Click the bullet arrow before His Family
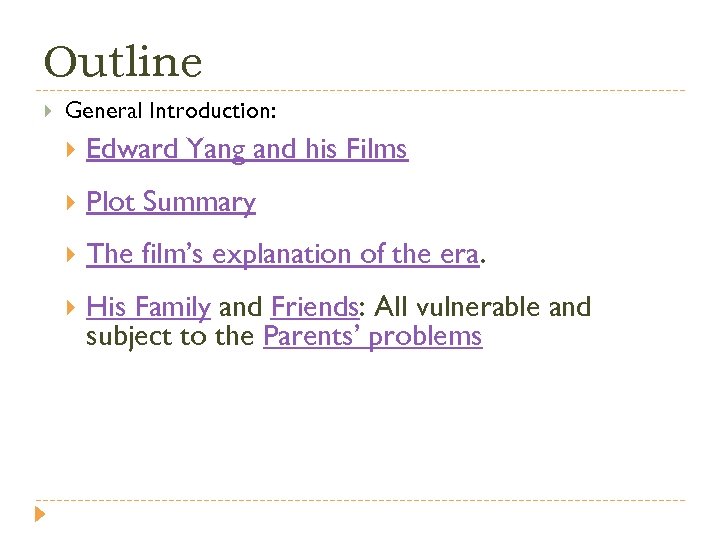The image size is (720, 540). click(x=69, y=307)
